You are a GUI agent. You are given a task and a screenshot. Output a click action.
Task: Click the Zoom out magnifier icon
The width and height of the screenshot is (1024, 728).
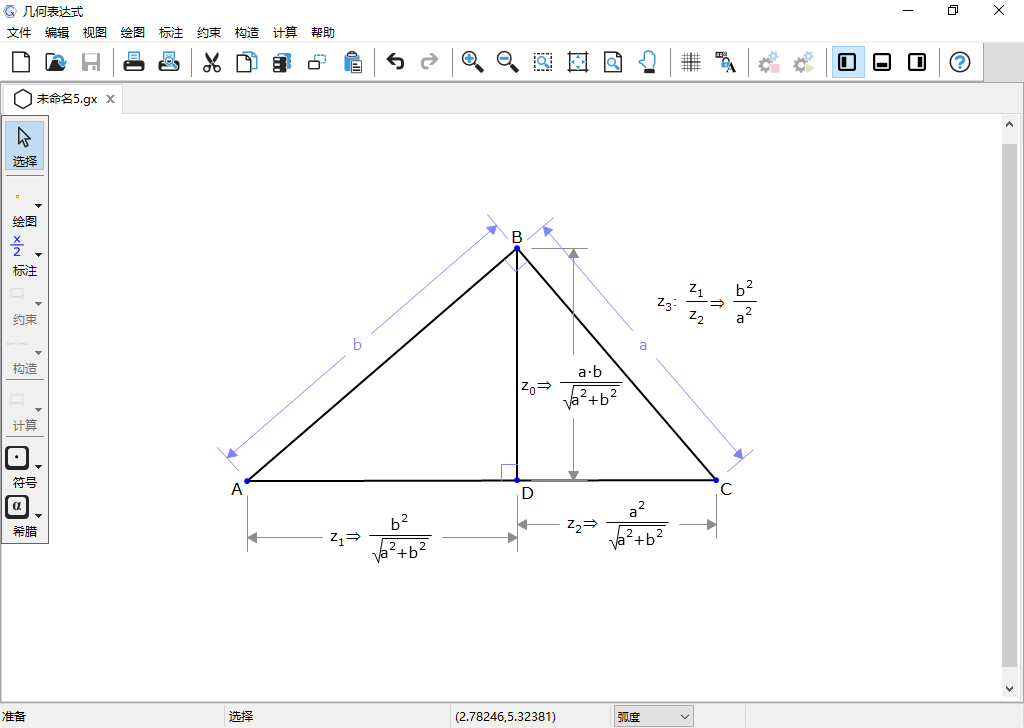(x=507, y=62)
